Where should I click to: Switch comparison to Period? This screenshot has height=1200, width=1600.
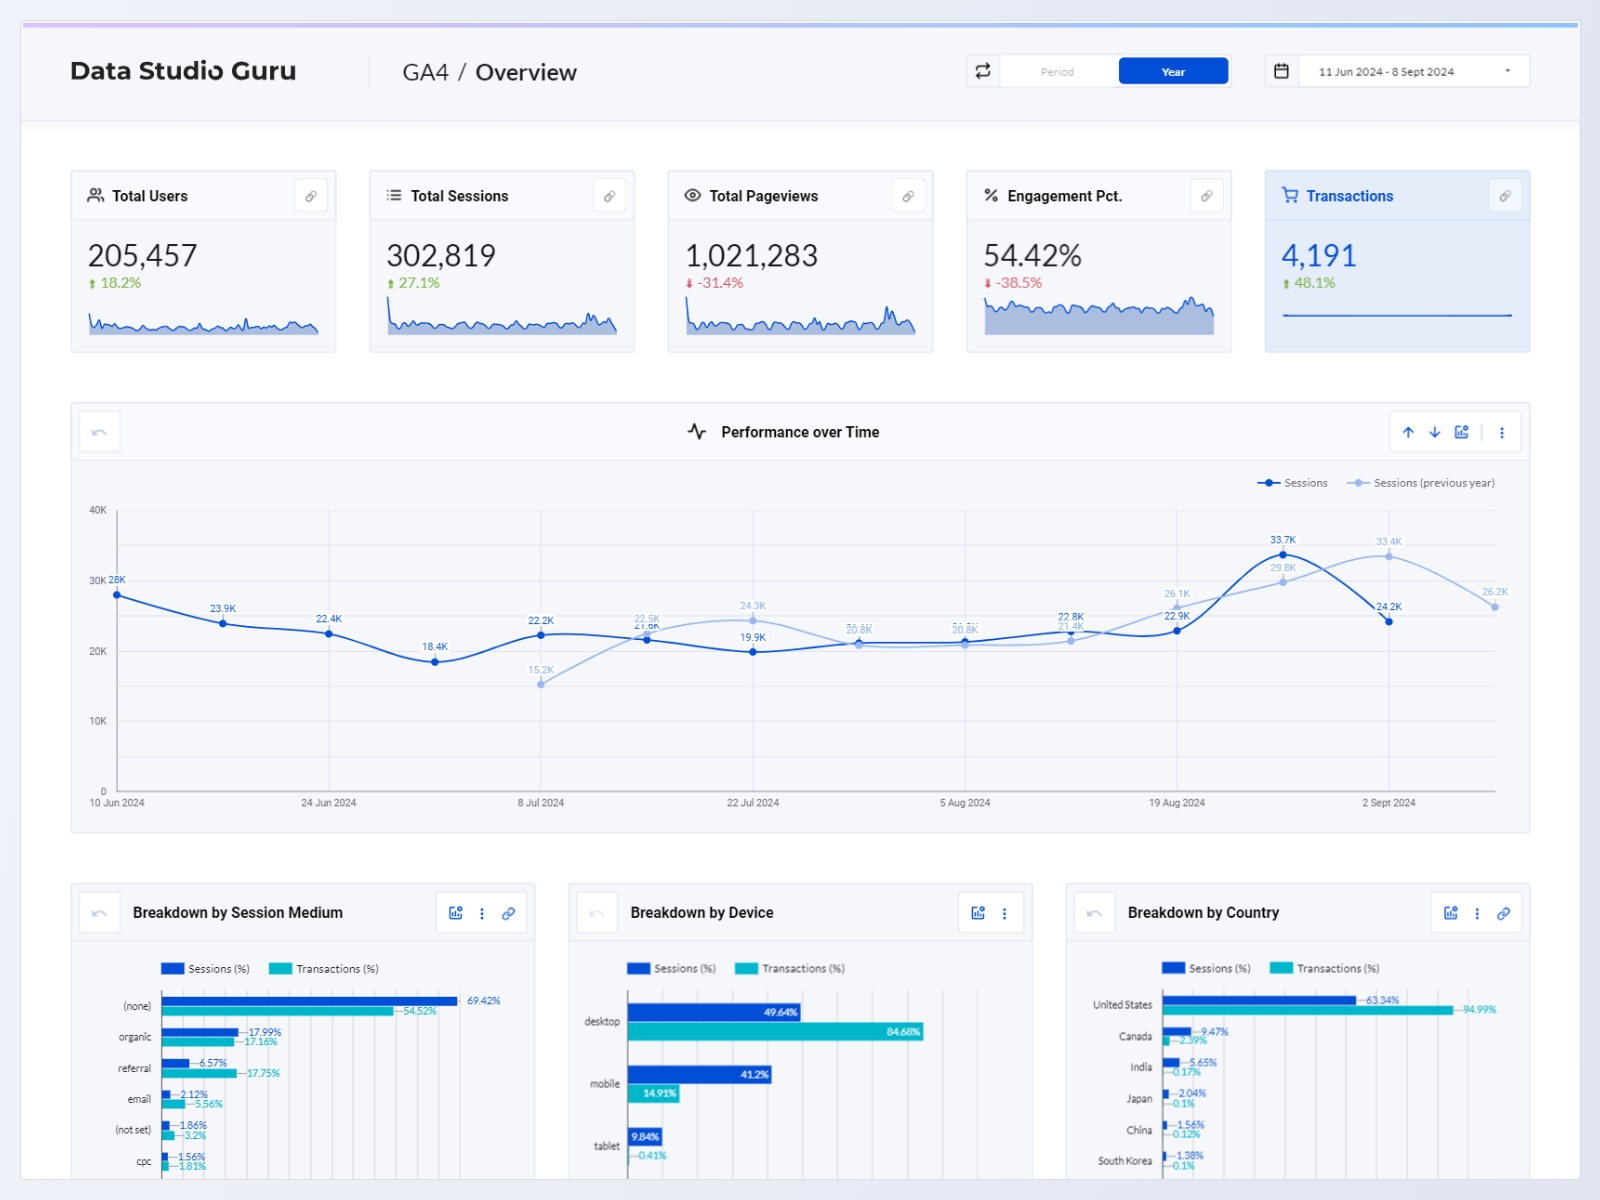pyautogui.click(x=1057, y=72)
